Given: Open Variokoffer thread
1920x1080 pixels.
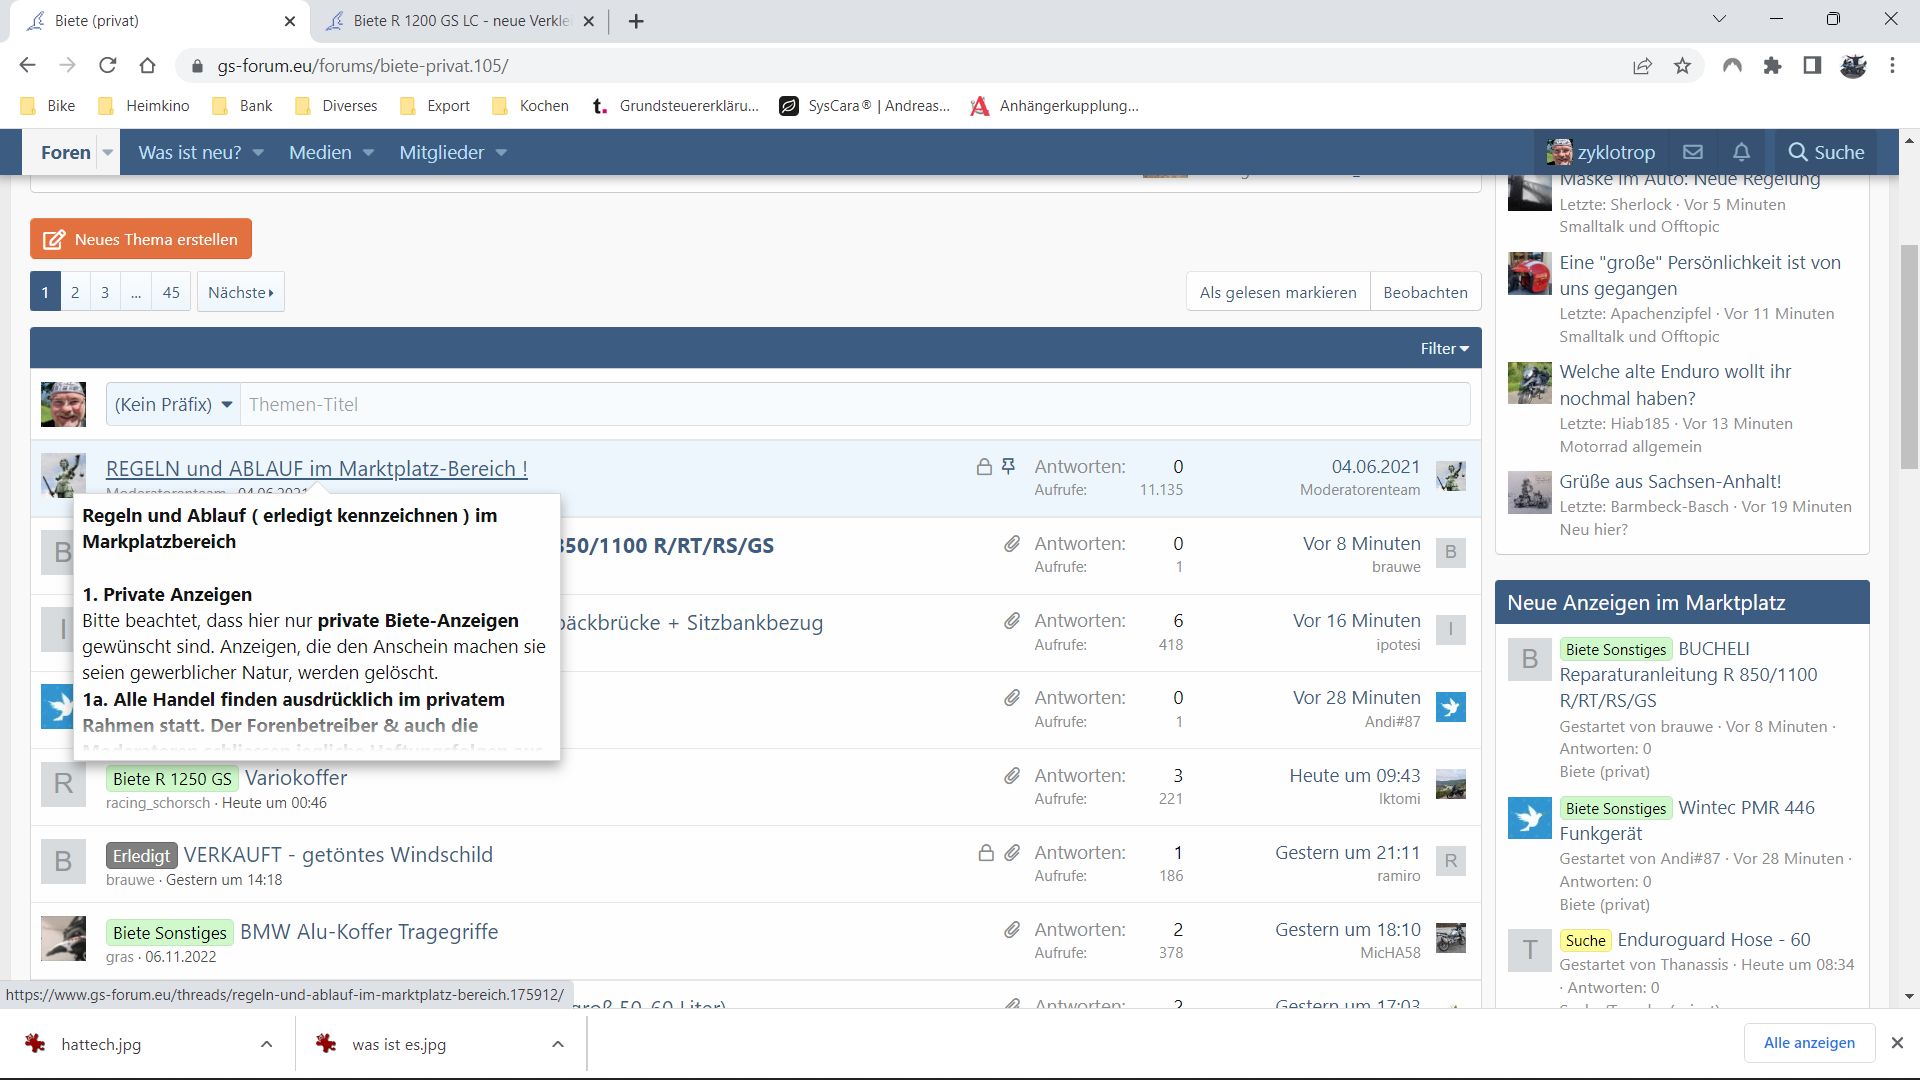Looking at the screenshot, I should [296, 777].
